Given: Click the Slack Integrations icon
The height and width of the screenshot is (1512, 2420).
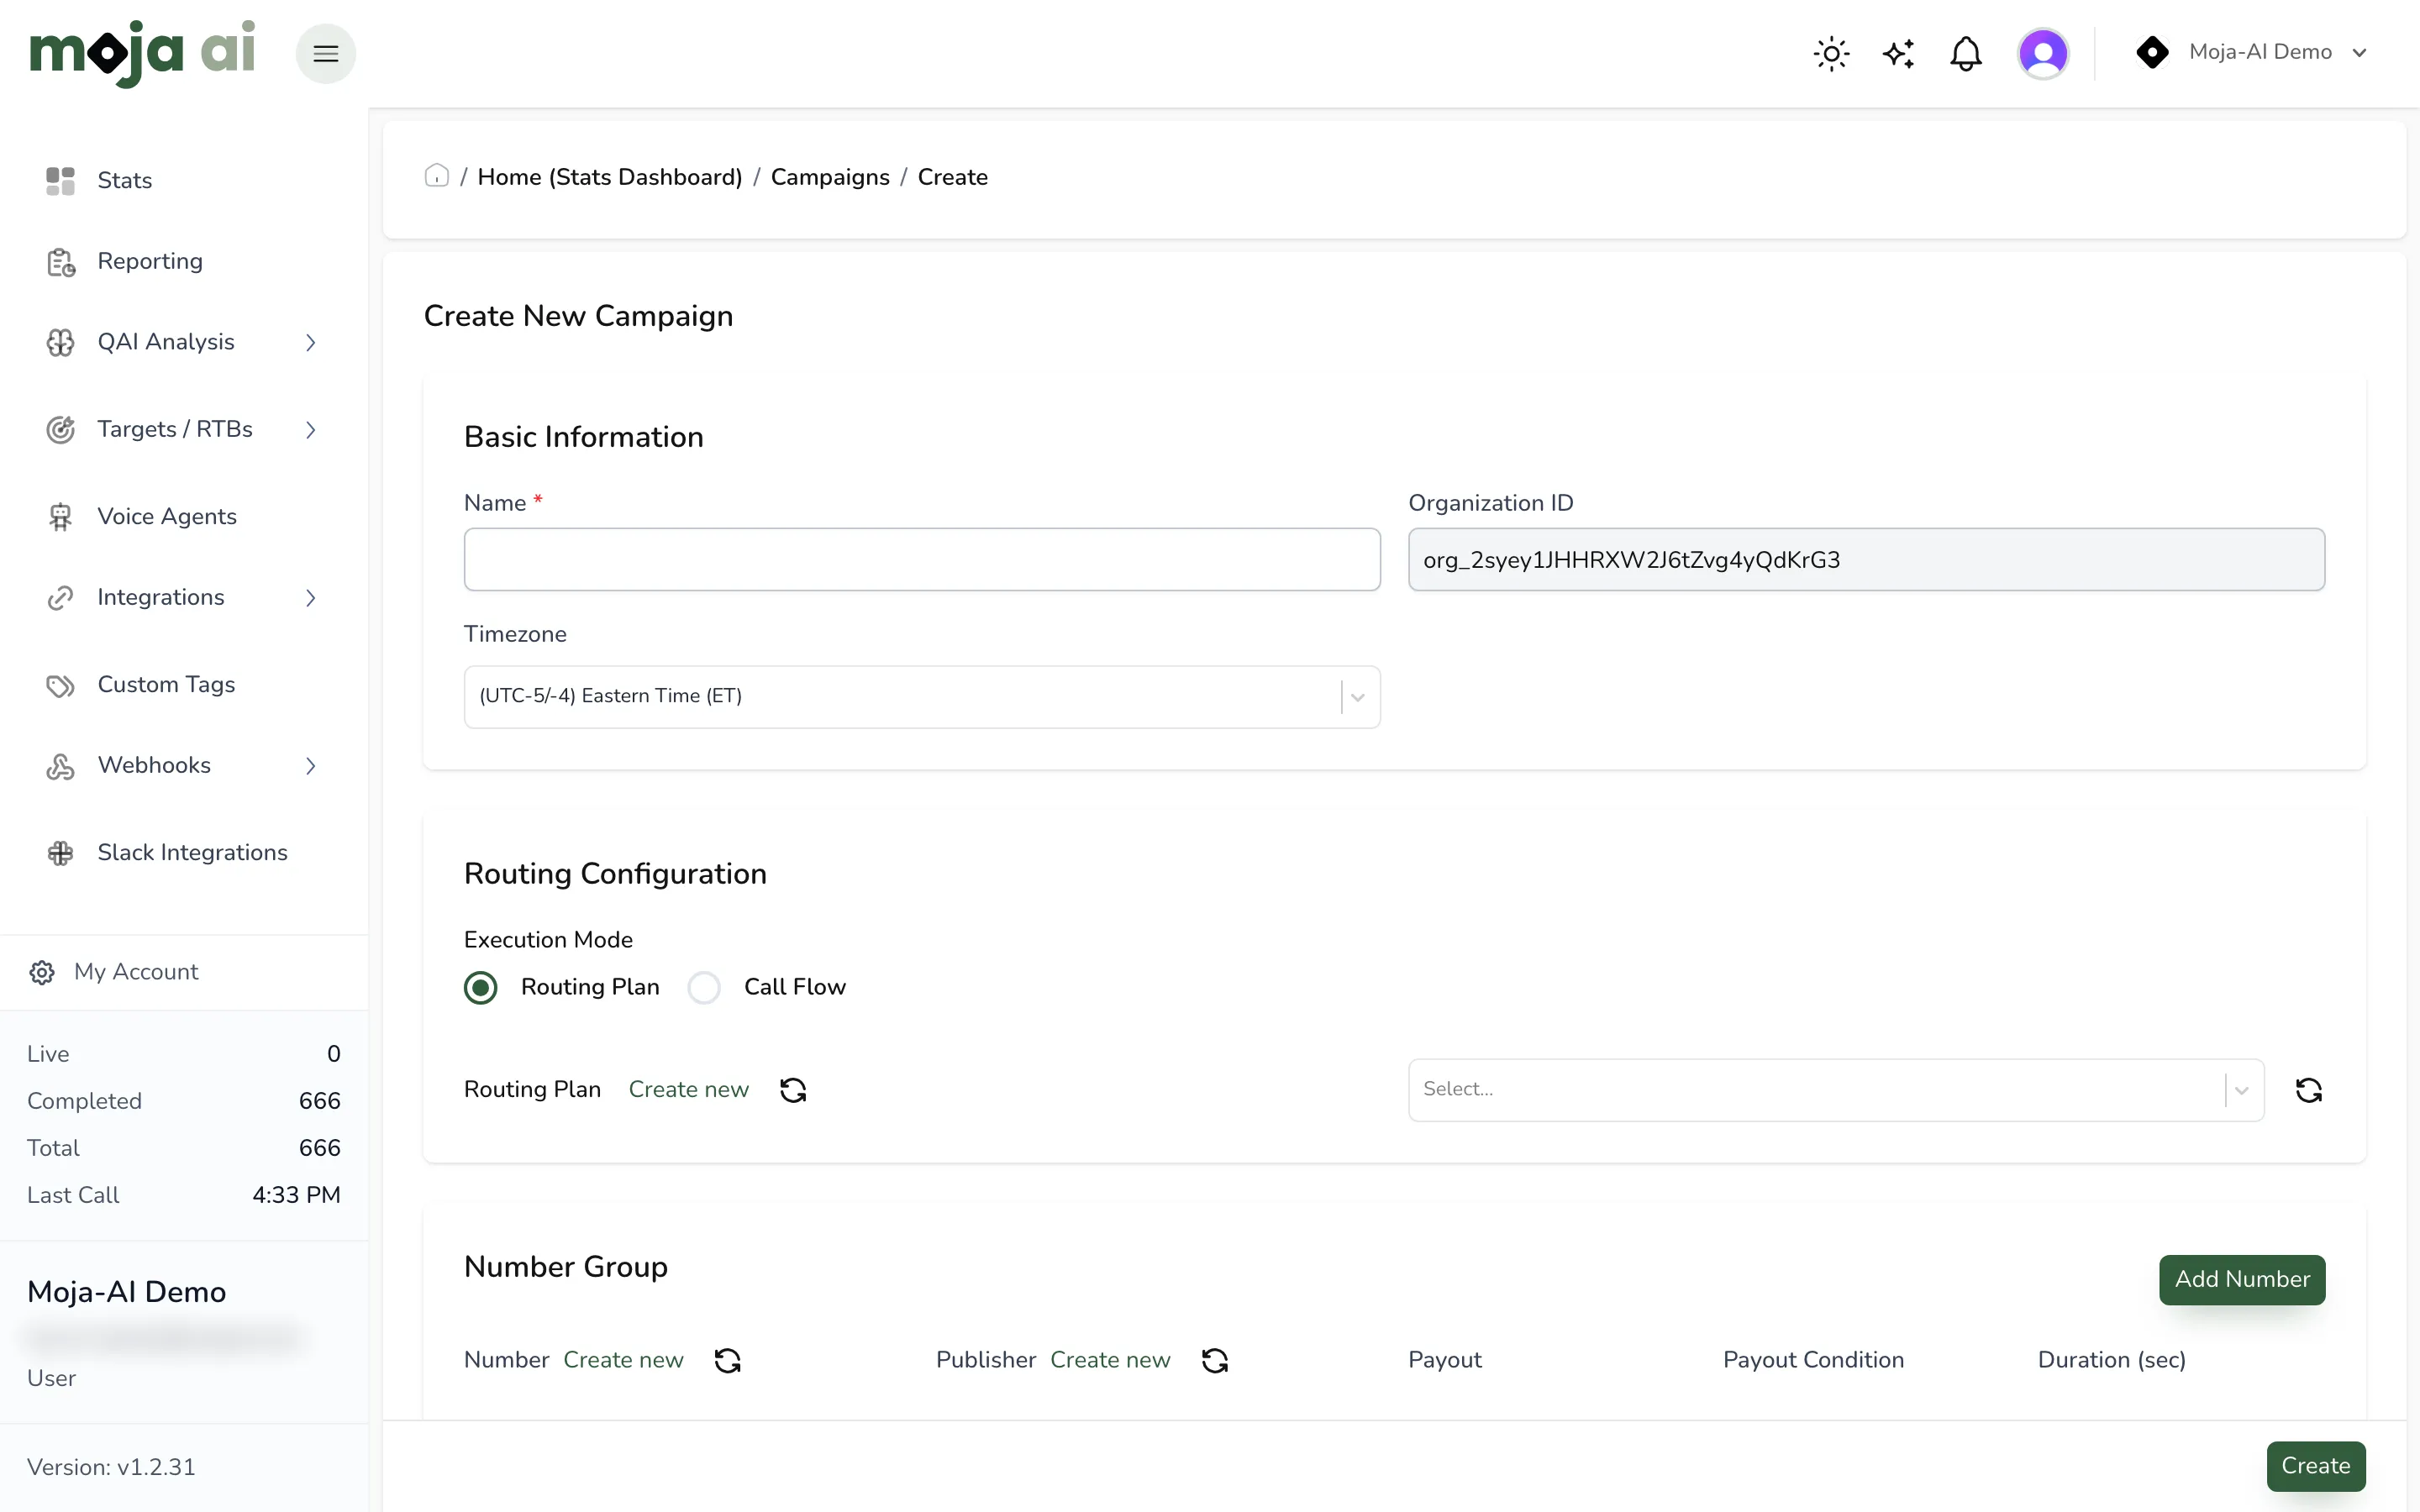Looking at the screenshot, I should point(60,853).
